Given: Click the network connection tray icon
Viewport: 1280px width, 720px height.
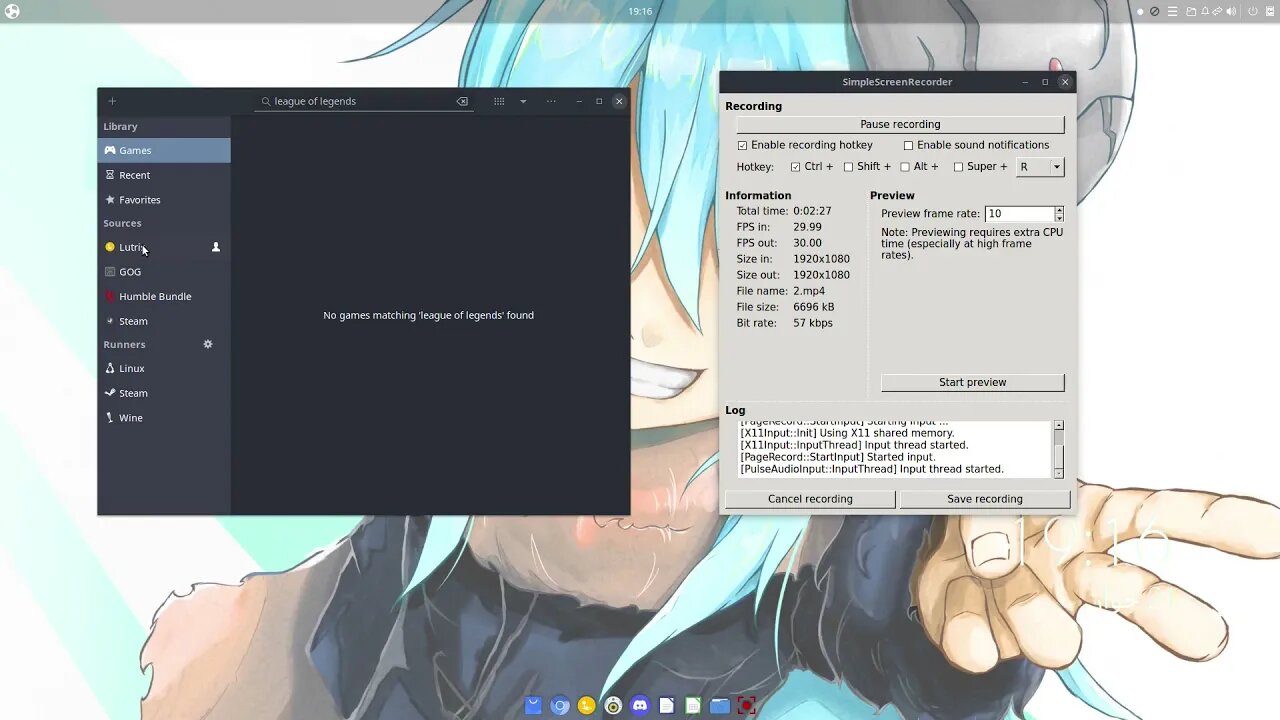Looking at the screenshot, I should [x=1217, y=12].
